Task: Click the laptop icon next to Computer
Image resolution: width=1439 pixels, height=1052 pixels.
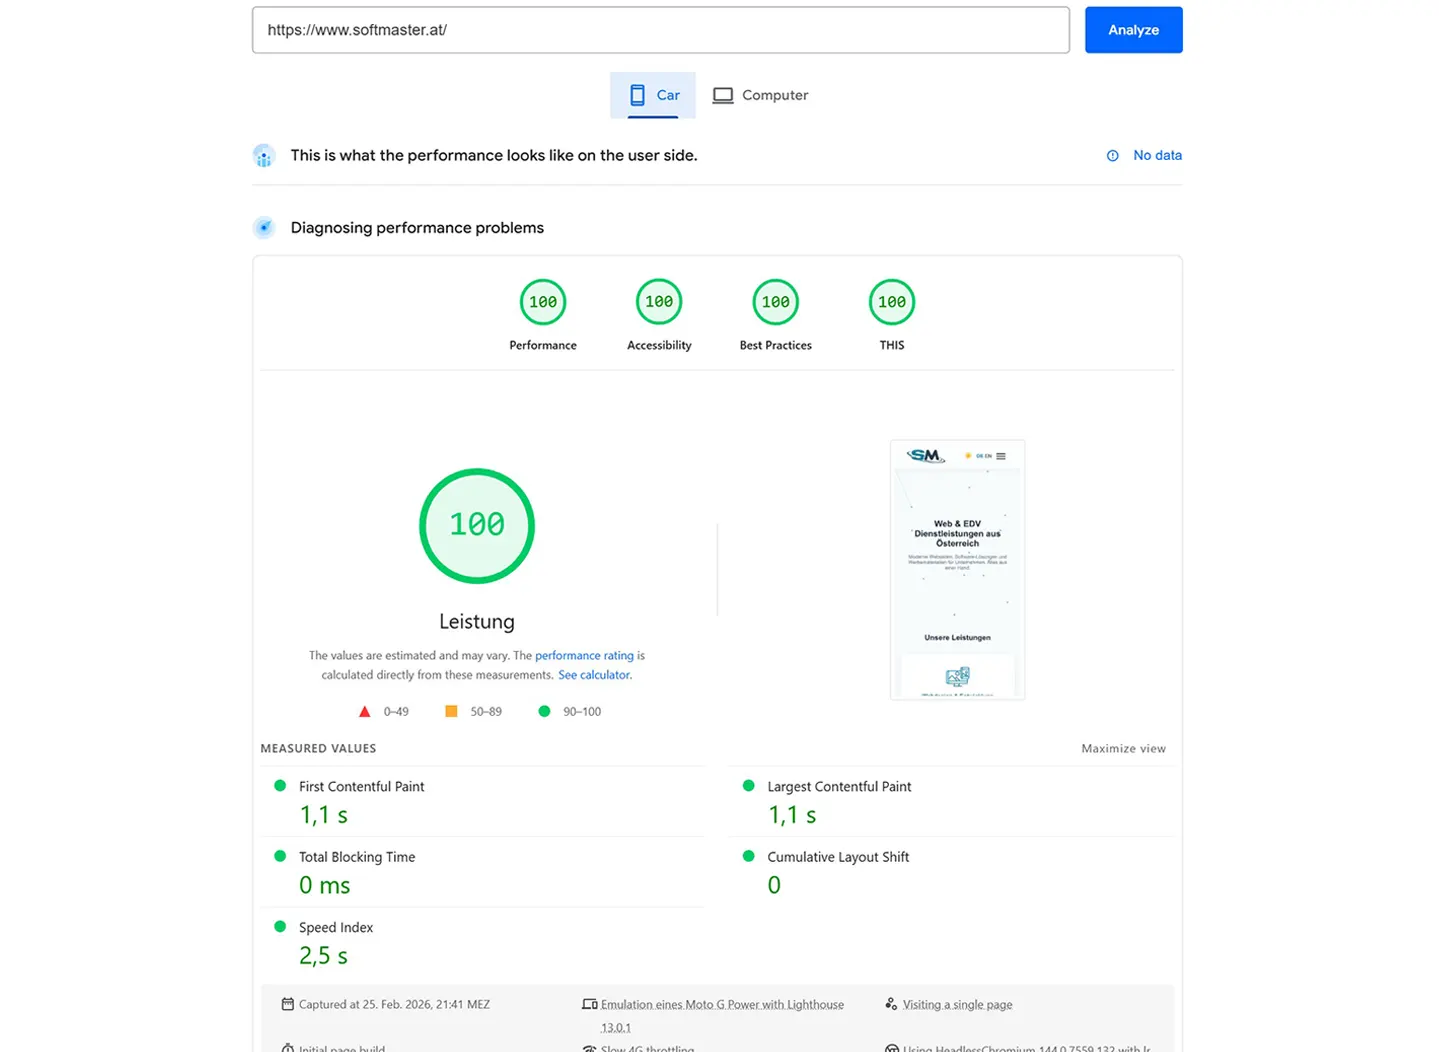Action: pyautogui.click(x=723, y=94)
